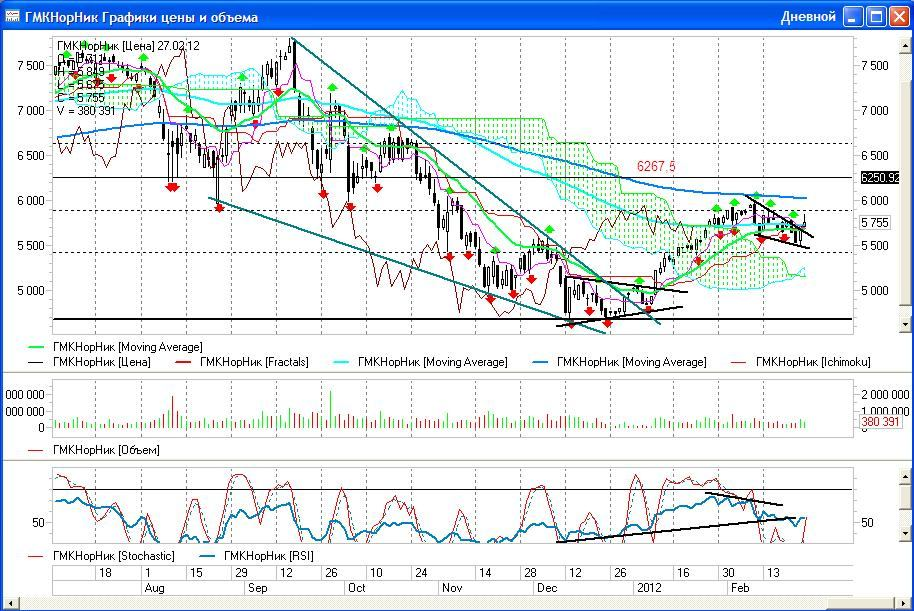Maximize the chart window

[875, 17]
